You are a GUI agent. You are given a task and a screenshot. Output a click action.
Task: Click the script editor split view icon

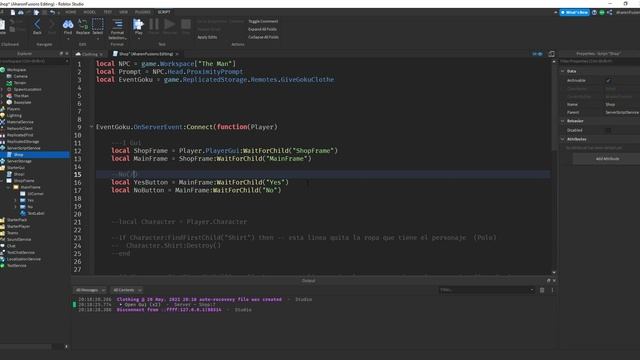click(x=551, y=54)
